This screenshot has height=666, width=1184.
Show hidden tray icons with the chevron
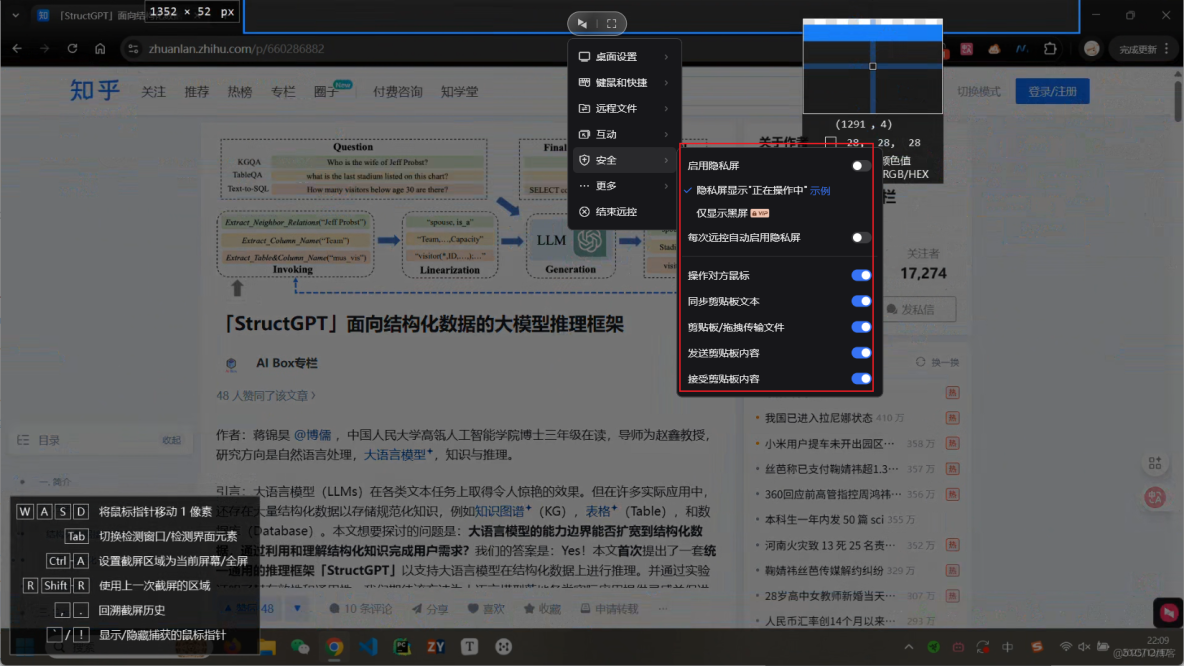(x=909, y=646)
